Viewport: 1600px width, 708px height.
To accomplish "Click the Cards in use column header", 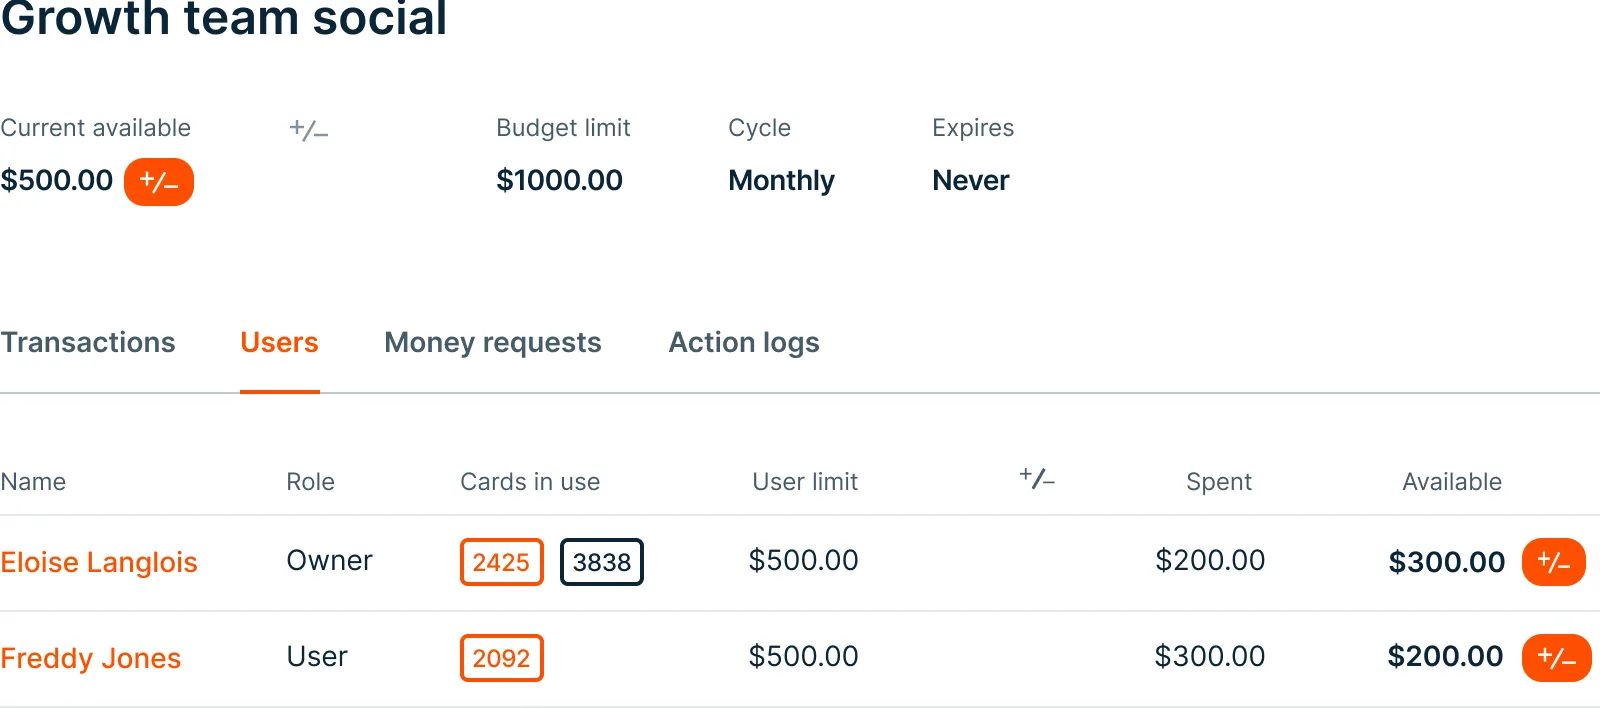I will click(x=530, y=482).
